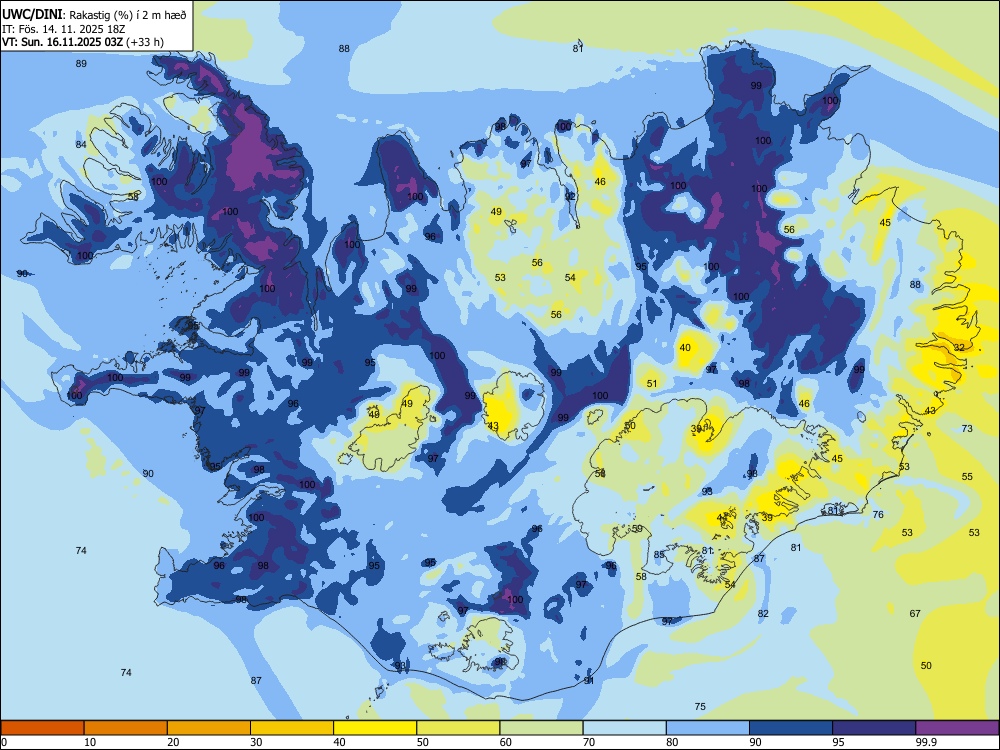Click the map value '51' in the central highlands

(x=652, y=384)
